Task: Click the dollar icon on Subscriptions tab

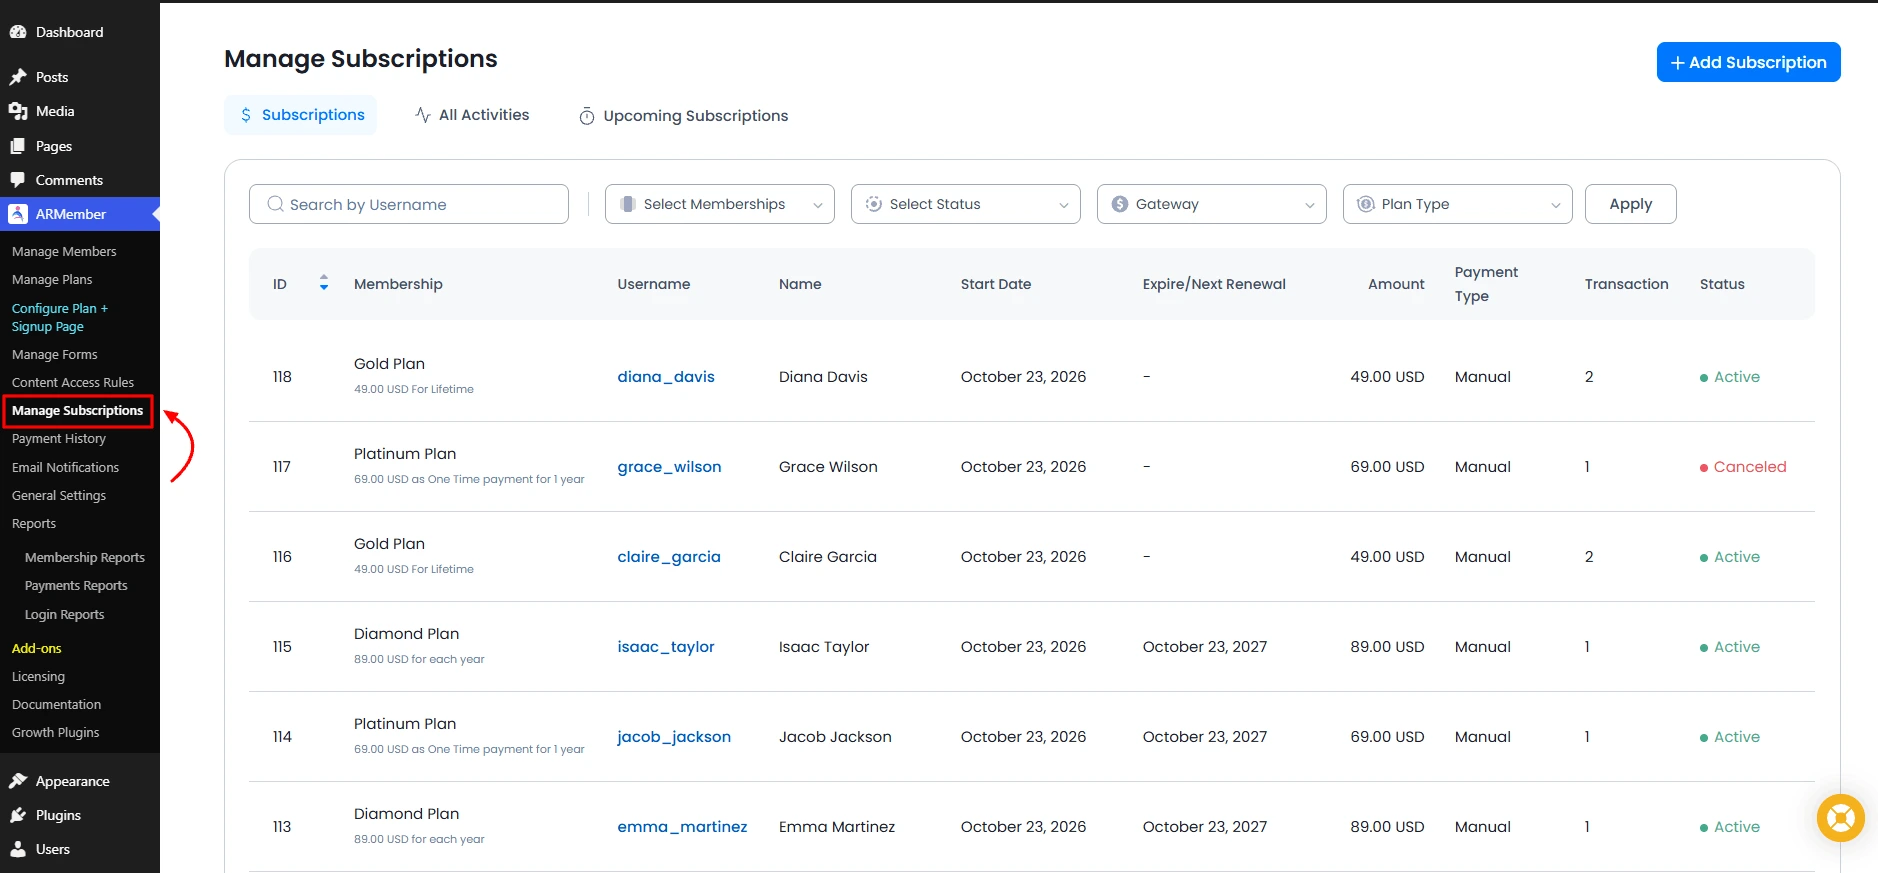Action: [246, 115]
